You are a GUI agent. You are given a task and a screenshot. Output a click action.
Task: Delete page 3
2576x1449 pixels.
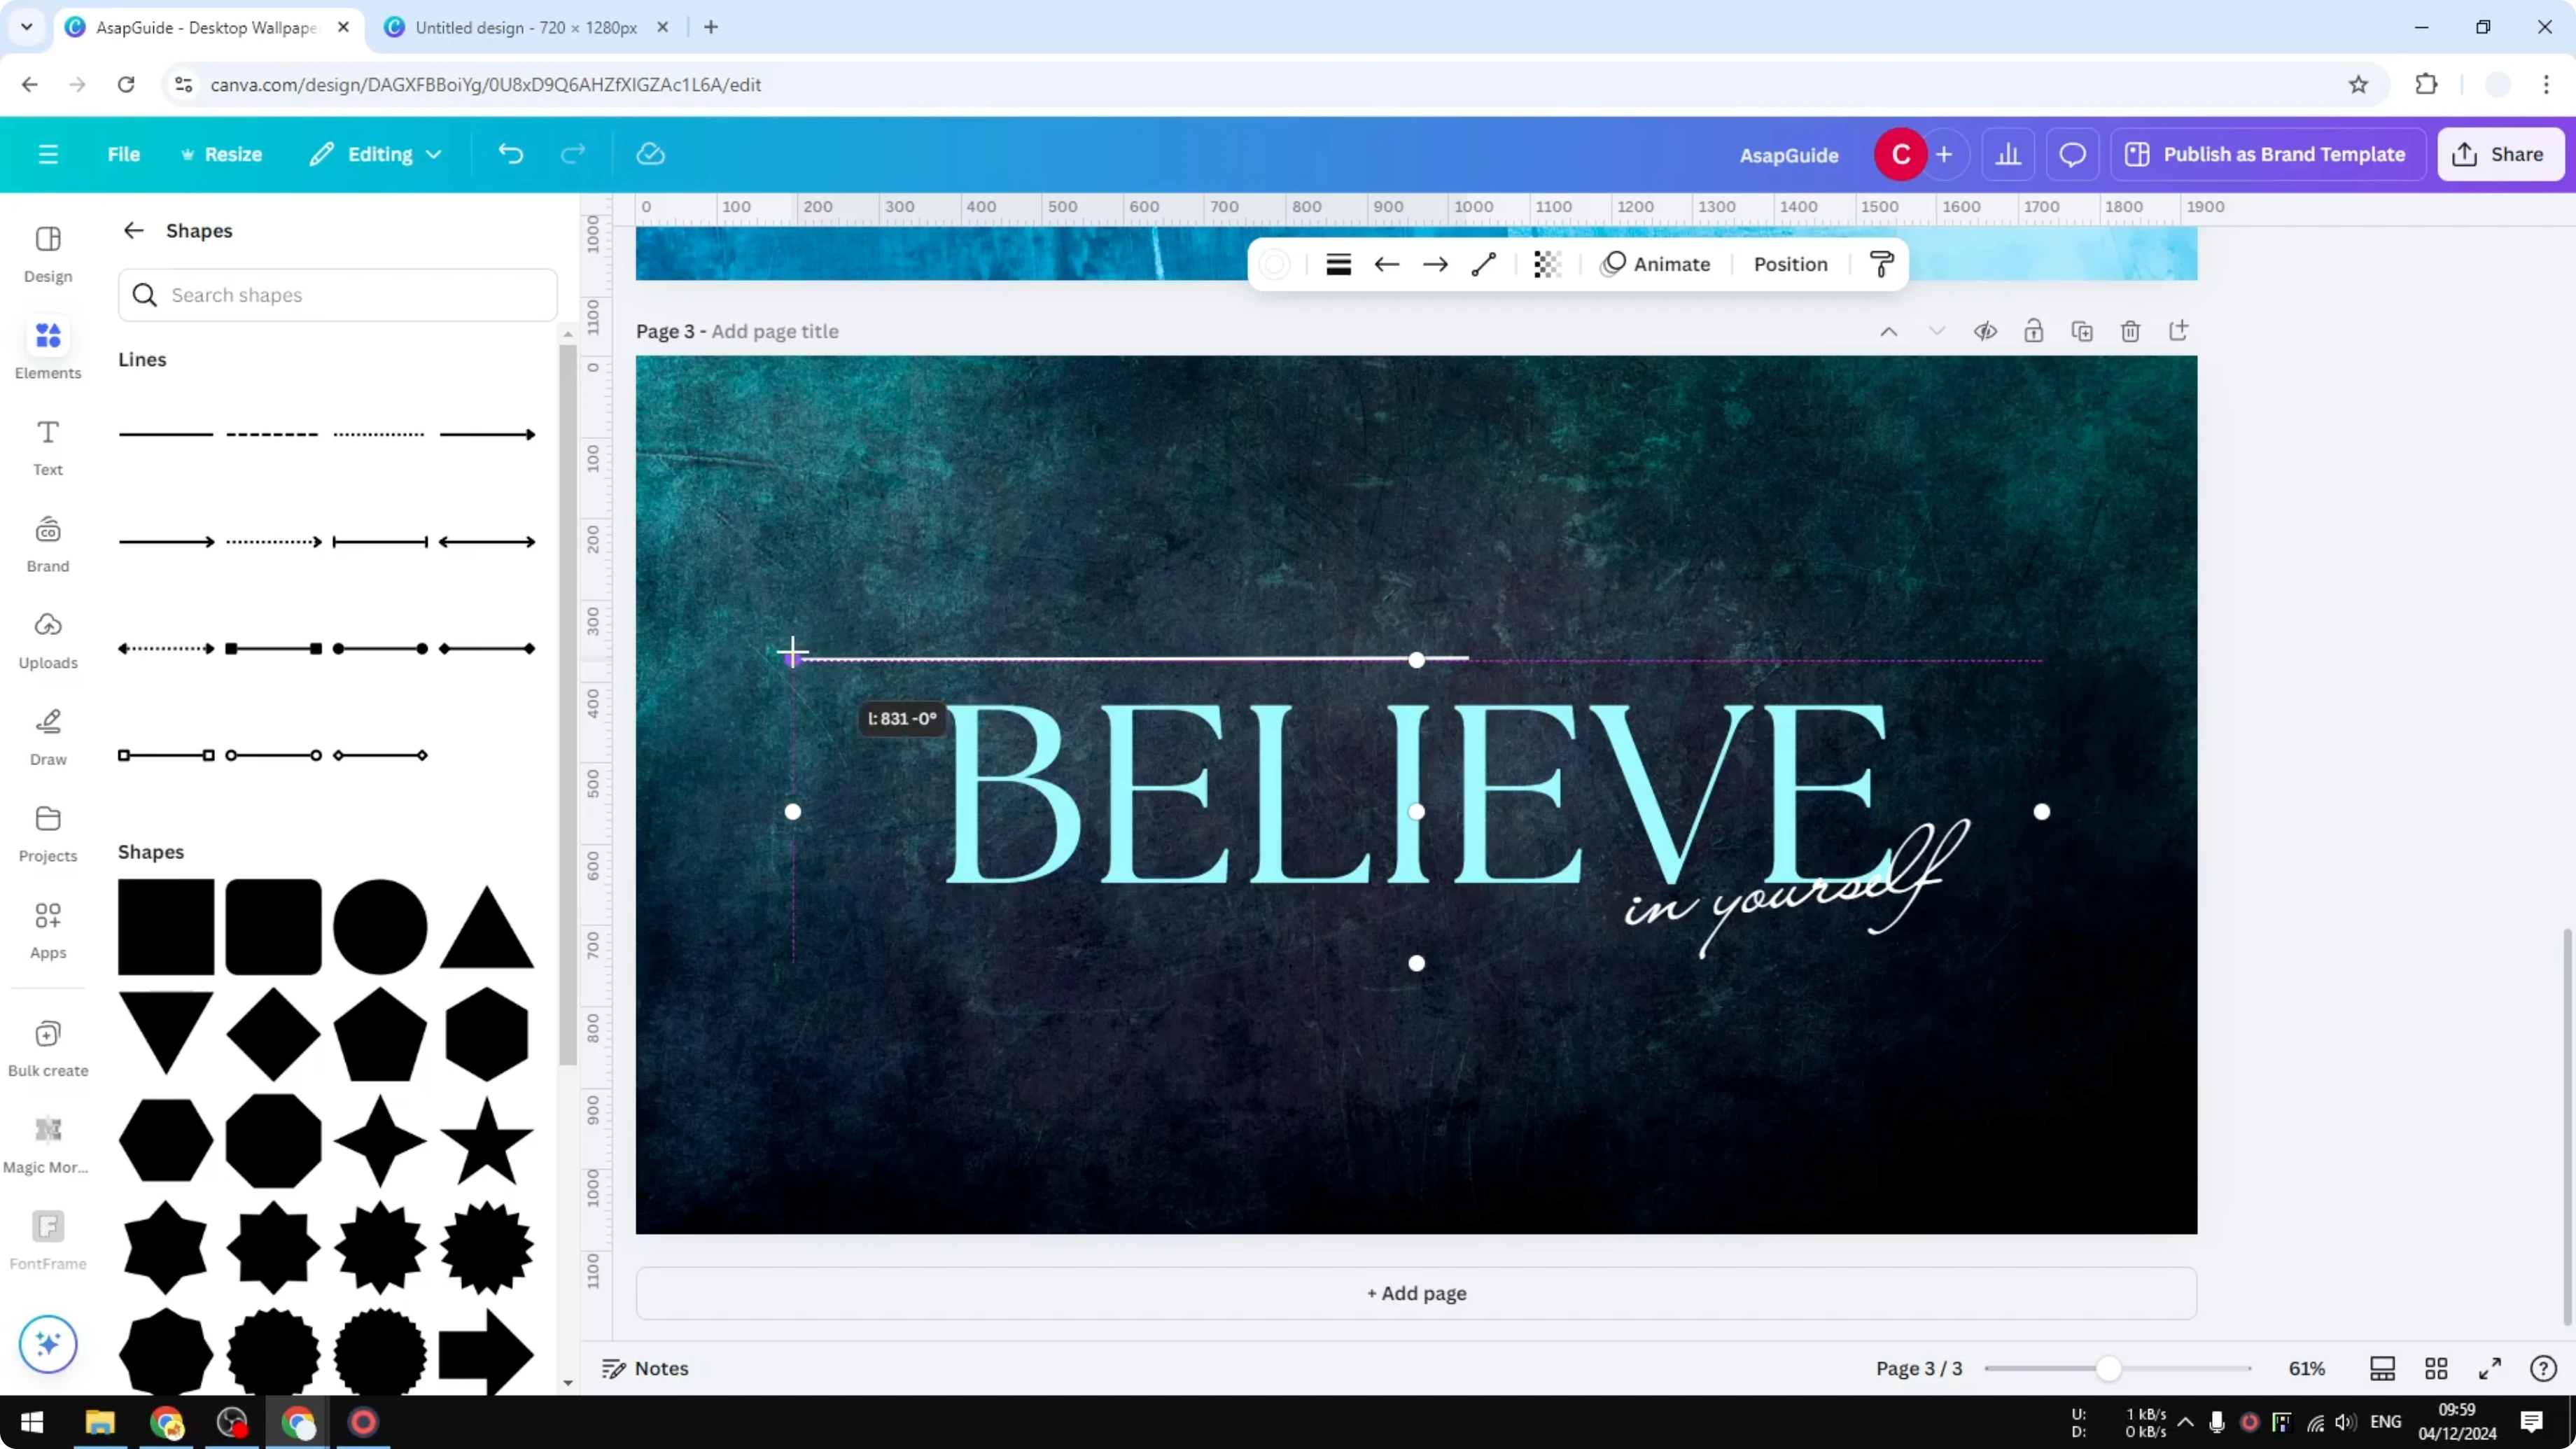tap(2130, 331)
